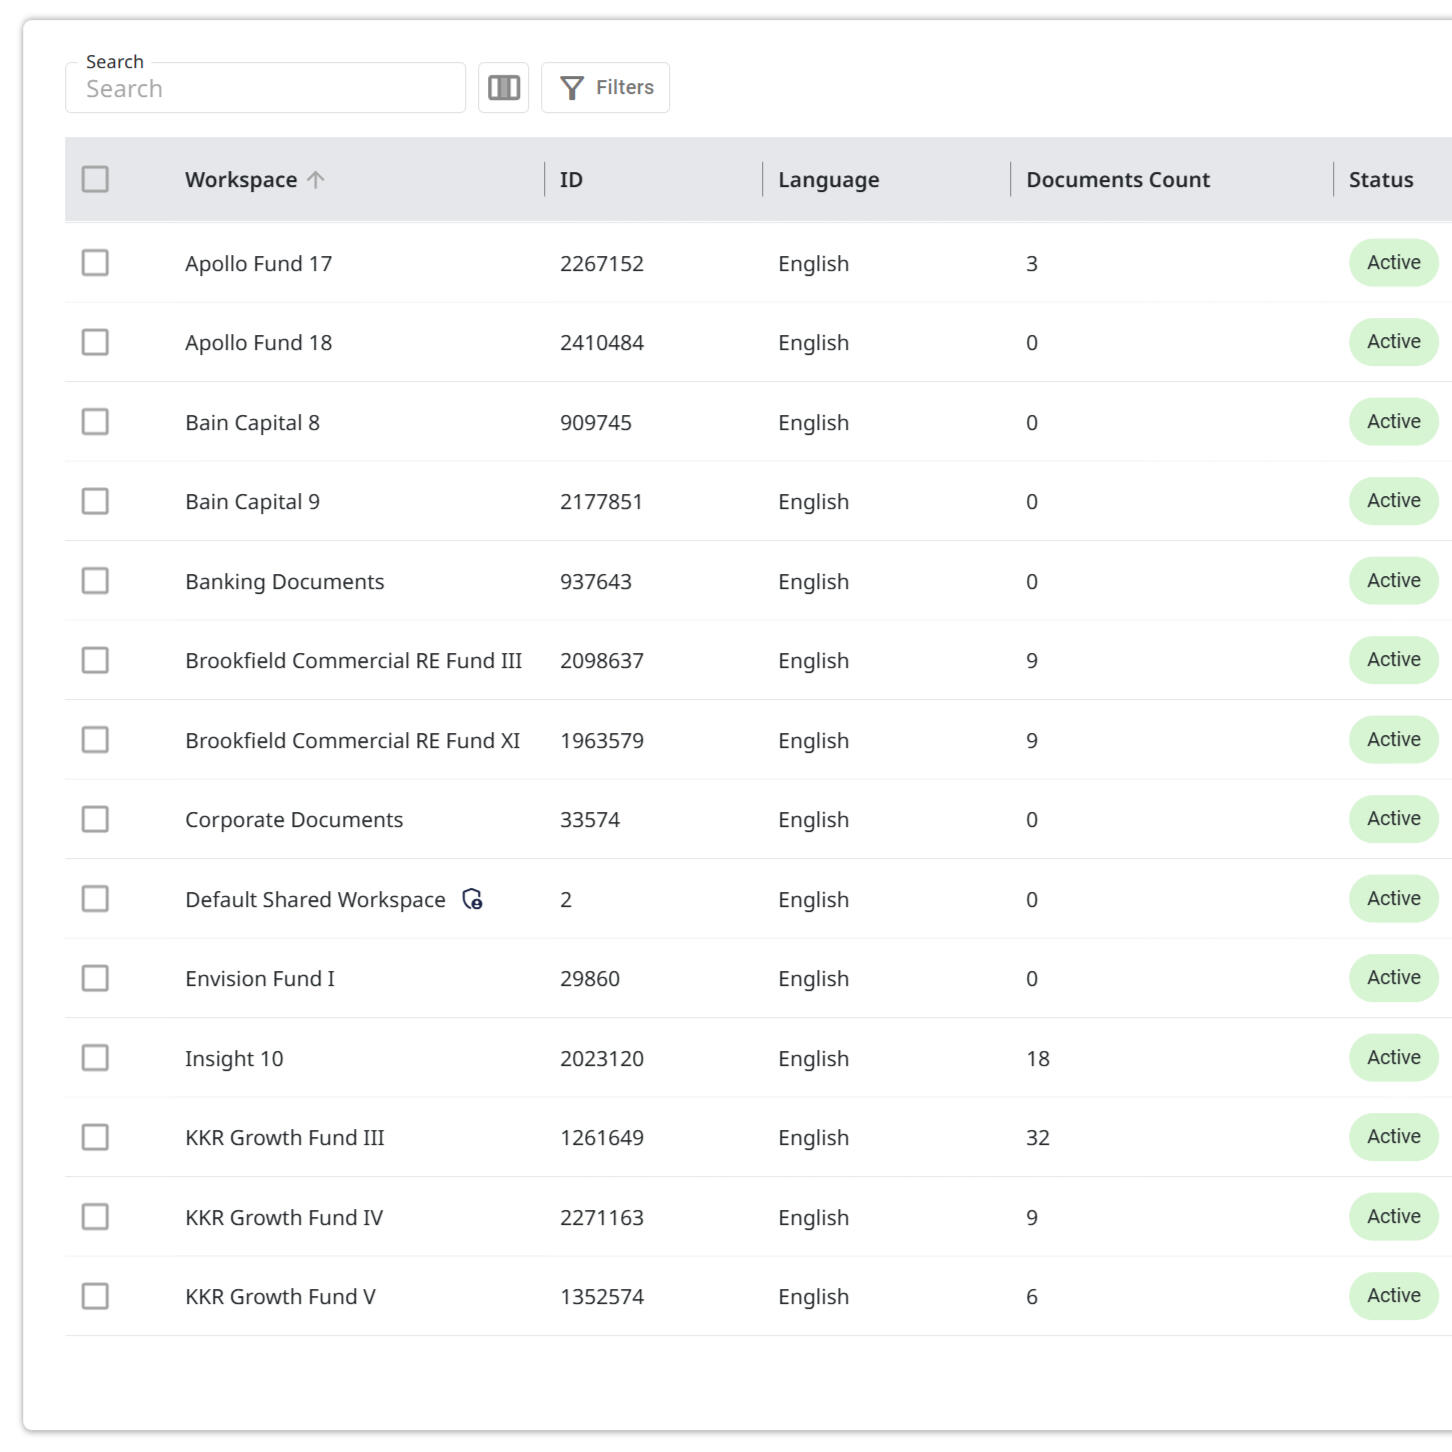Select the Envision Fund I checkbox
Viewport: 1452px width, 1452px height.
coord(95,978)
